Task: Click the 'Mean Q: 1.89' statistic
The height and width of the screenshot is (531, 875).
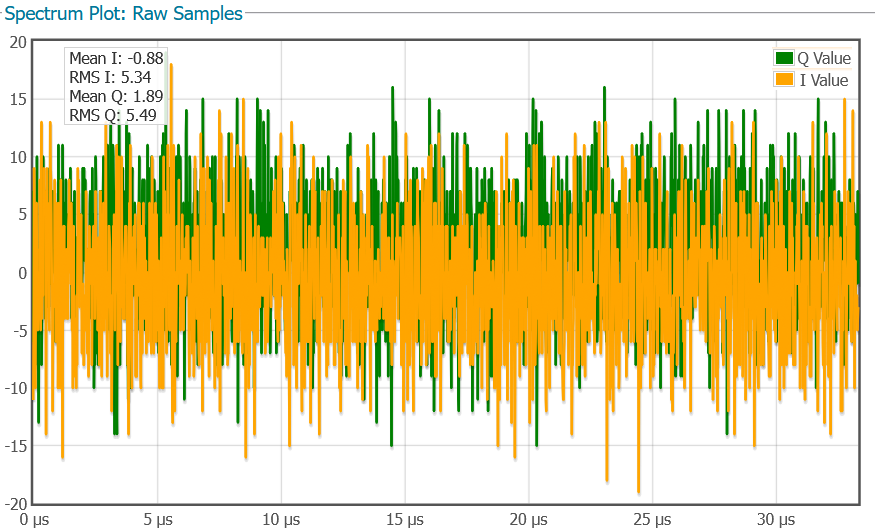Action: 116,96
